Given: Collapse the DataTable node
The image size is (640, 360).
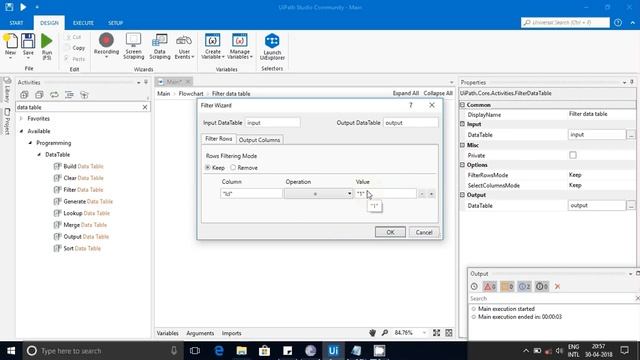Looking at the screenshot, I should pyautogui.click(x=39, y=155).
